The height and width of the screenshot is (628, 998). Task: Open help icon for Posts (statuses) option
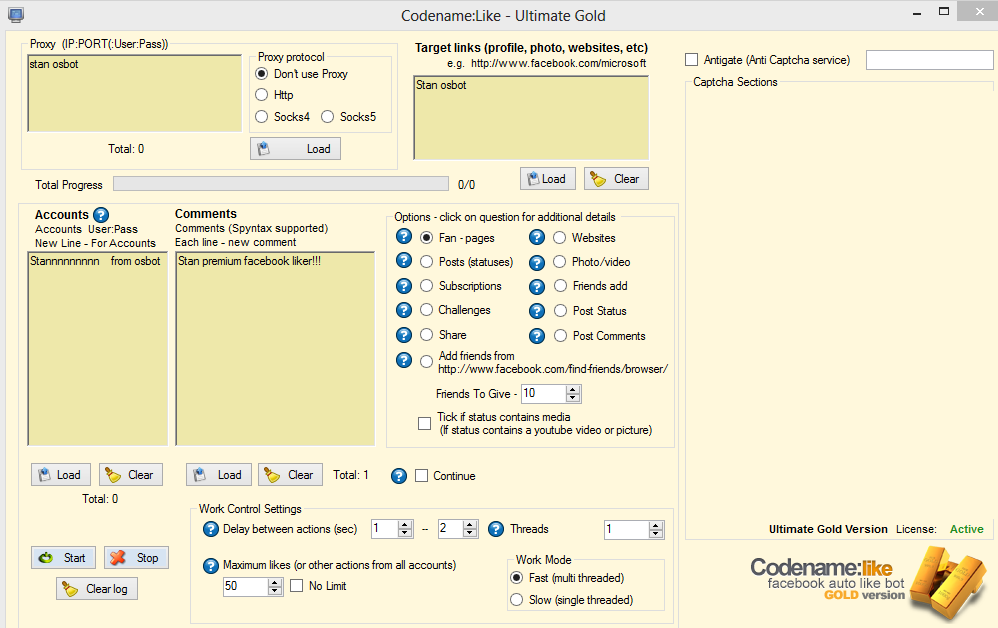[404, 260]
